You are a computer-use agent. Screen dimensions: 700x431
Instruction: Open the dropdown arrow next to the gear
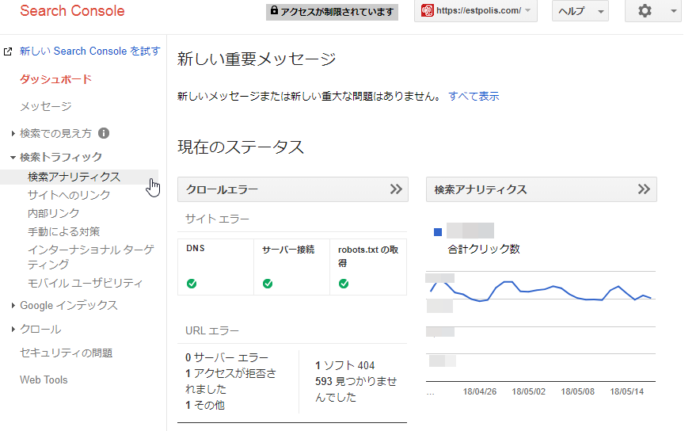(674, 11)
